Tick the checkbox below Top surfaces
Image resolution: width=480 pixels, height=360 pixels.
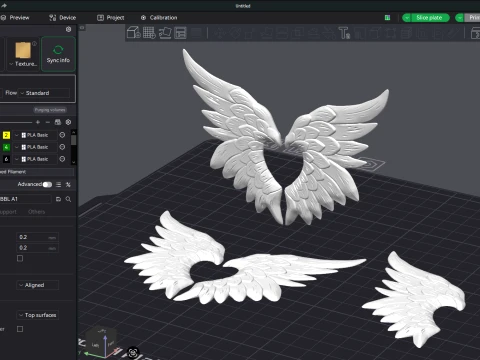pos(20,329)
